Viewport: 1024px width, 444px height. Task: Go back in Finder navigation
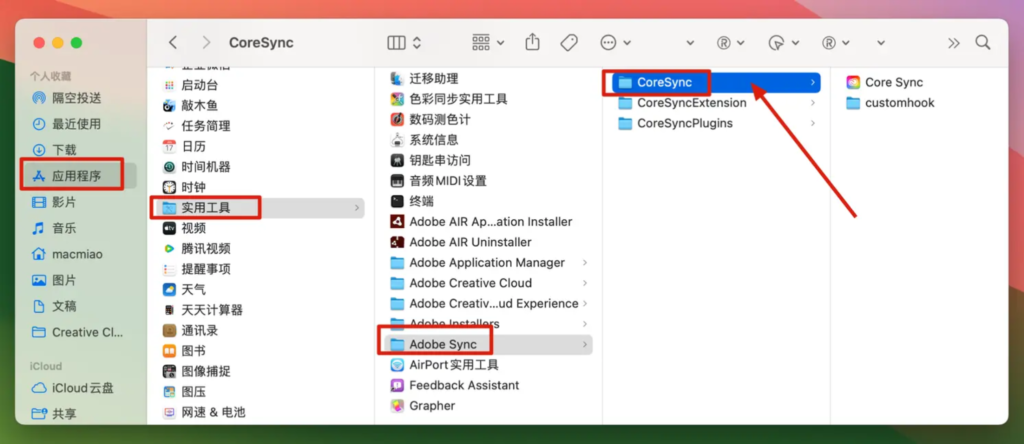pyautogui.click(x=172, y=42)
